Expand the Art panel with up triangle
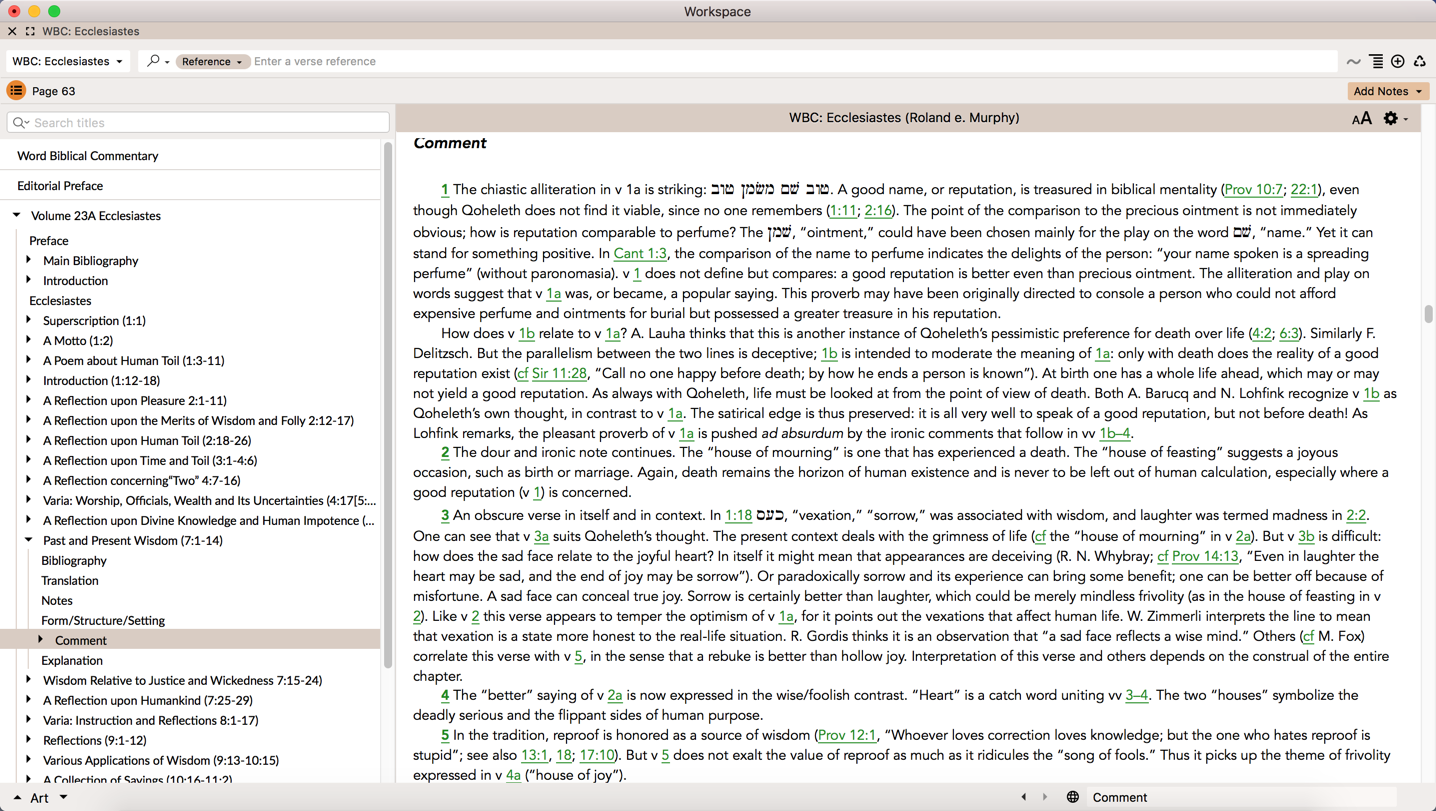 pos(17,797)
